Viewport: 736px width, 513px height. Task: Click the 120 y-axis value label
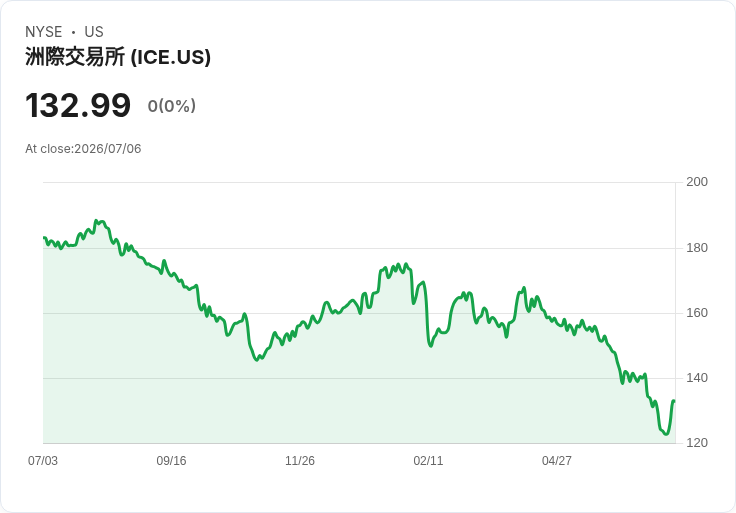(x=697, y=443)
